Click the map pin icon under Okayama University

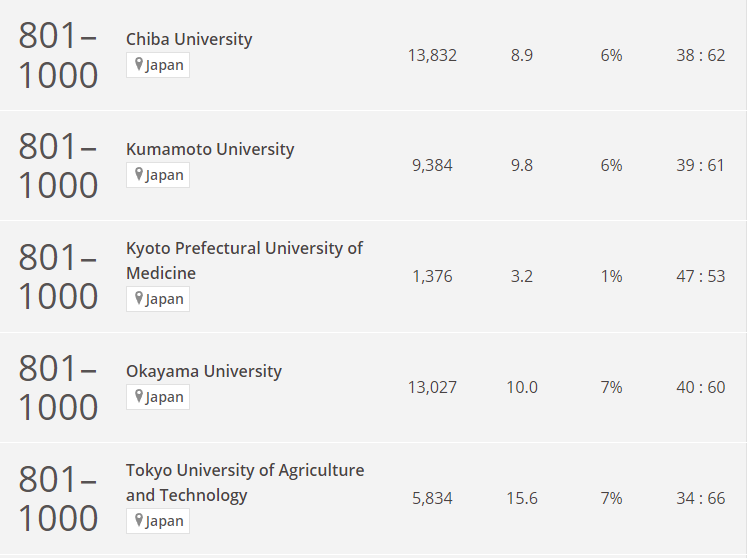[139, 397]
